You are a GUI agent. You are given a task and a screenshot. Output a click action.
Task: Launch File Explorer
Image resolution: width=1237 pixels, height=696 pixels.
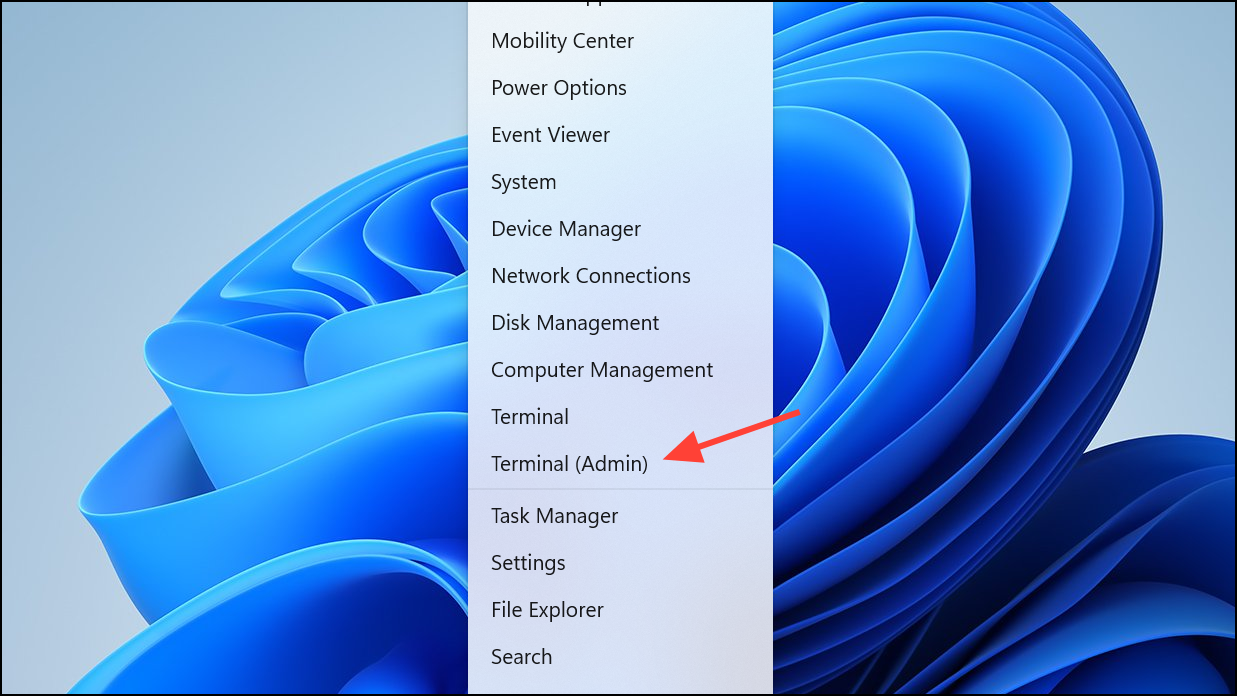click(620, 610)
